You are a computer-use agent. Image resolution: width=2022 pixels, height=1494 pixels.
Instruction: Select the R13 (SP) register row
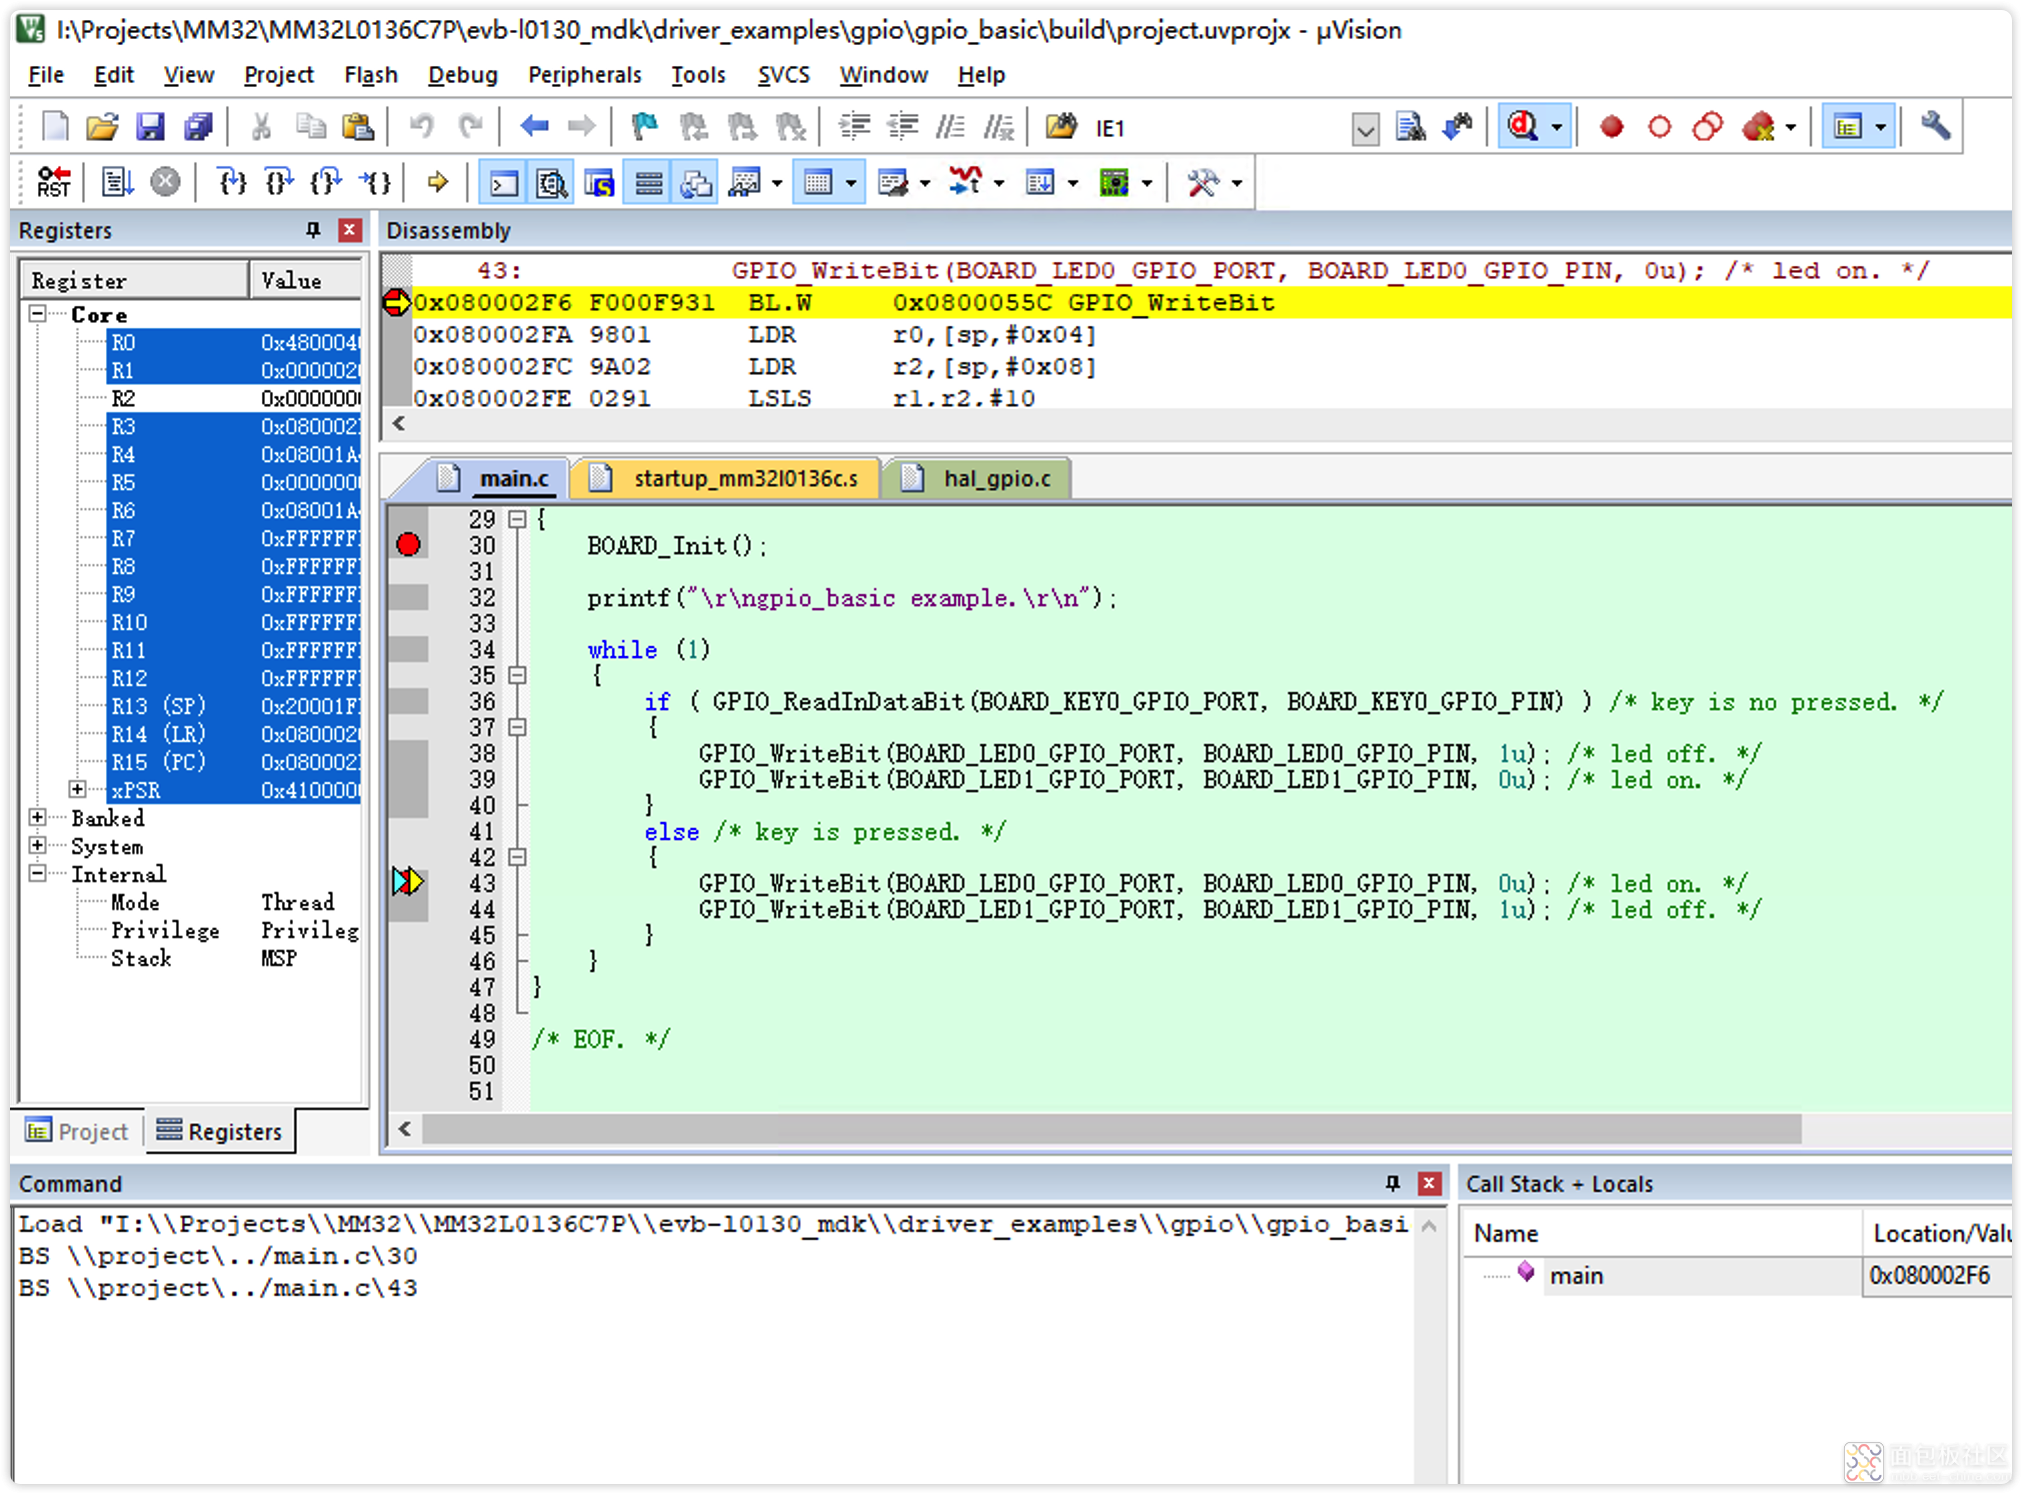(233, 706)
